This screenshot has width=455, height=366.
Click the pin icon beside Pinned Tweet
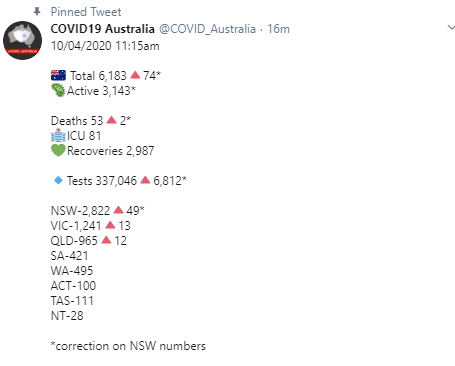pyautogui.click(x=37, y=12)
